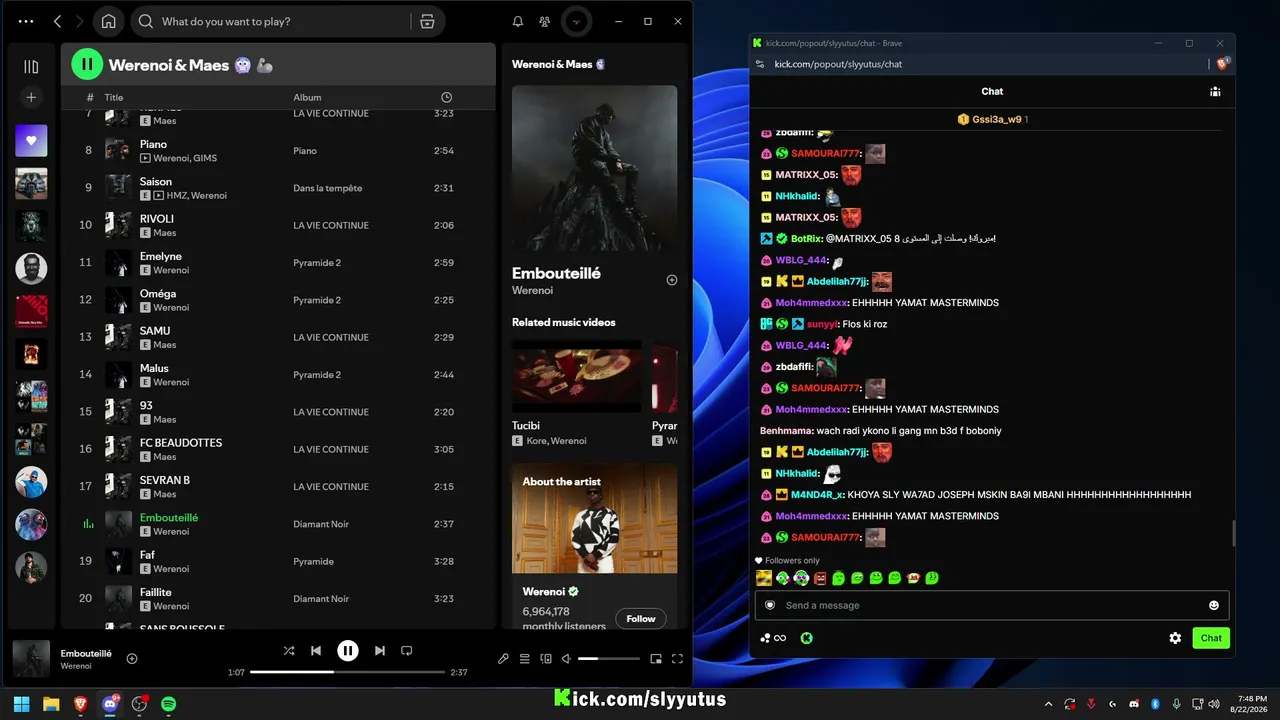Mute the Spotify volume
This screenshot has height=720, width=1280.
[566, 659]
